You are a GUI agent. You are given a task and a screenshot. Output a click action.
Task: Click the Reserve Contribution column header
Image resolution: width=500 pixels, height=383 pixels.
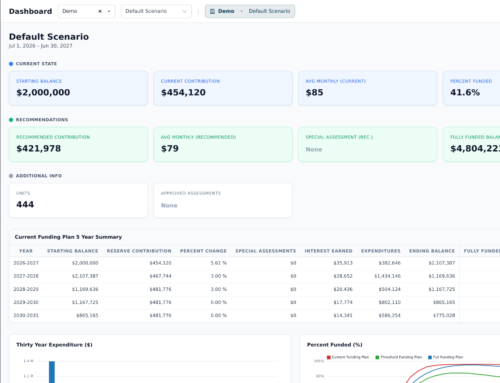(x=139, y=251)
